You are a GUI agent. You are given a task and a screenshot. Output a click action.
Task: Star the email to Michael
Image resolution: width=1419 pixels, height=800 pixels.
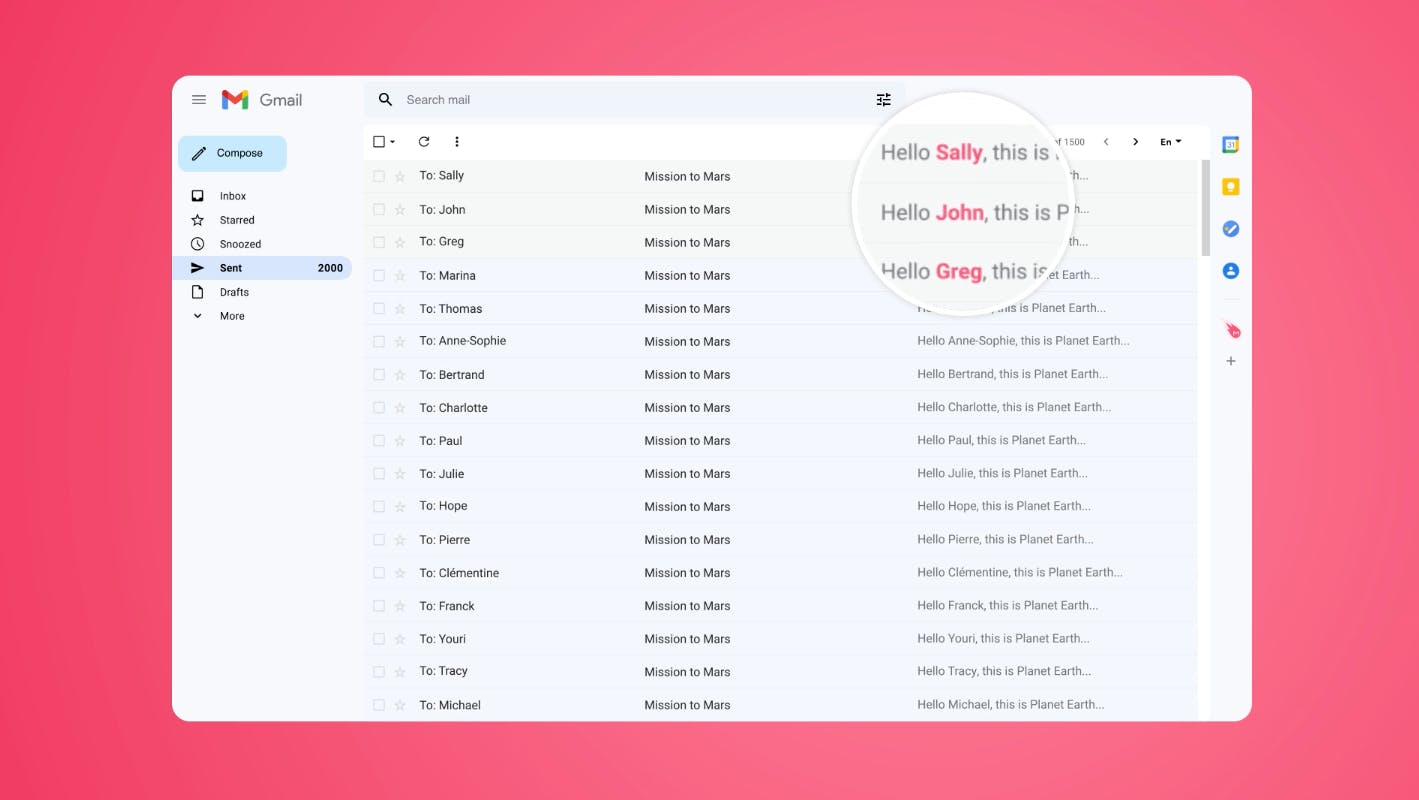400,704
